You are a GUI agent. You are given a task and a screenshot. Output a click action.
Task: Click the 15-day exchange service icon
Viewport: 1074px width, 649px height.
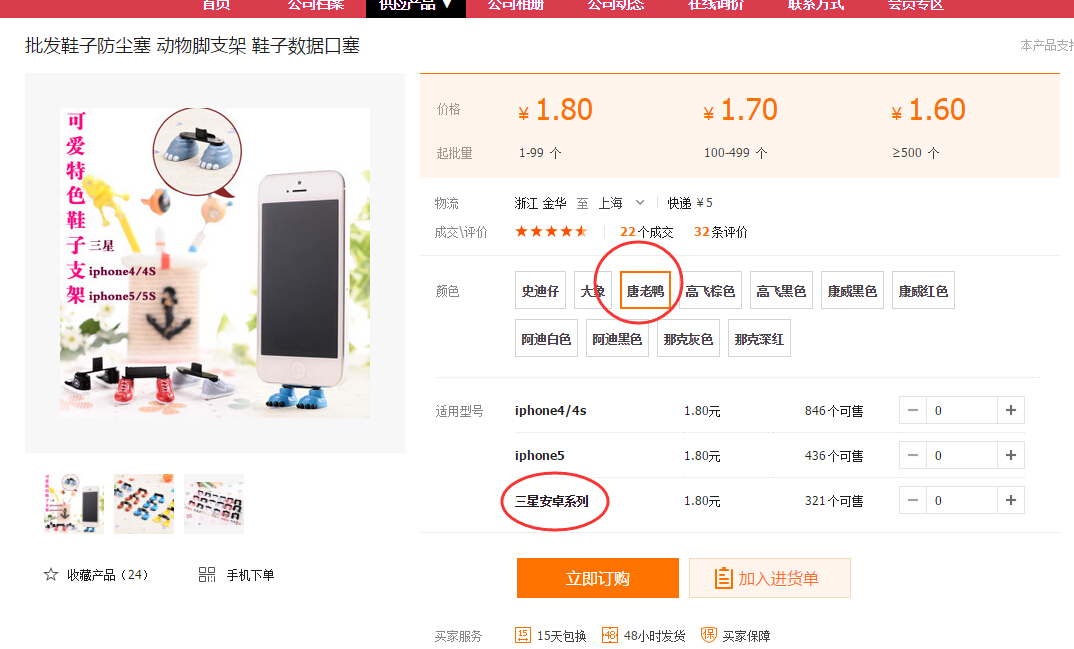coord(523,635)
